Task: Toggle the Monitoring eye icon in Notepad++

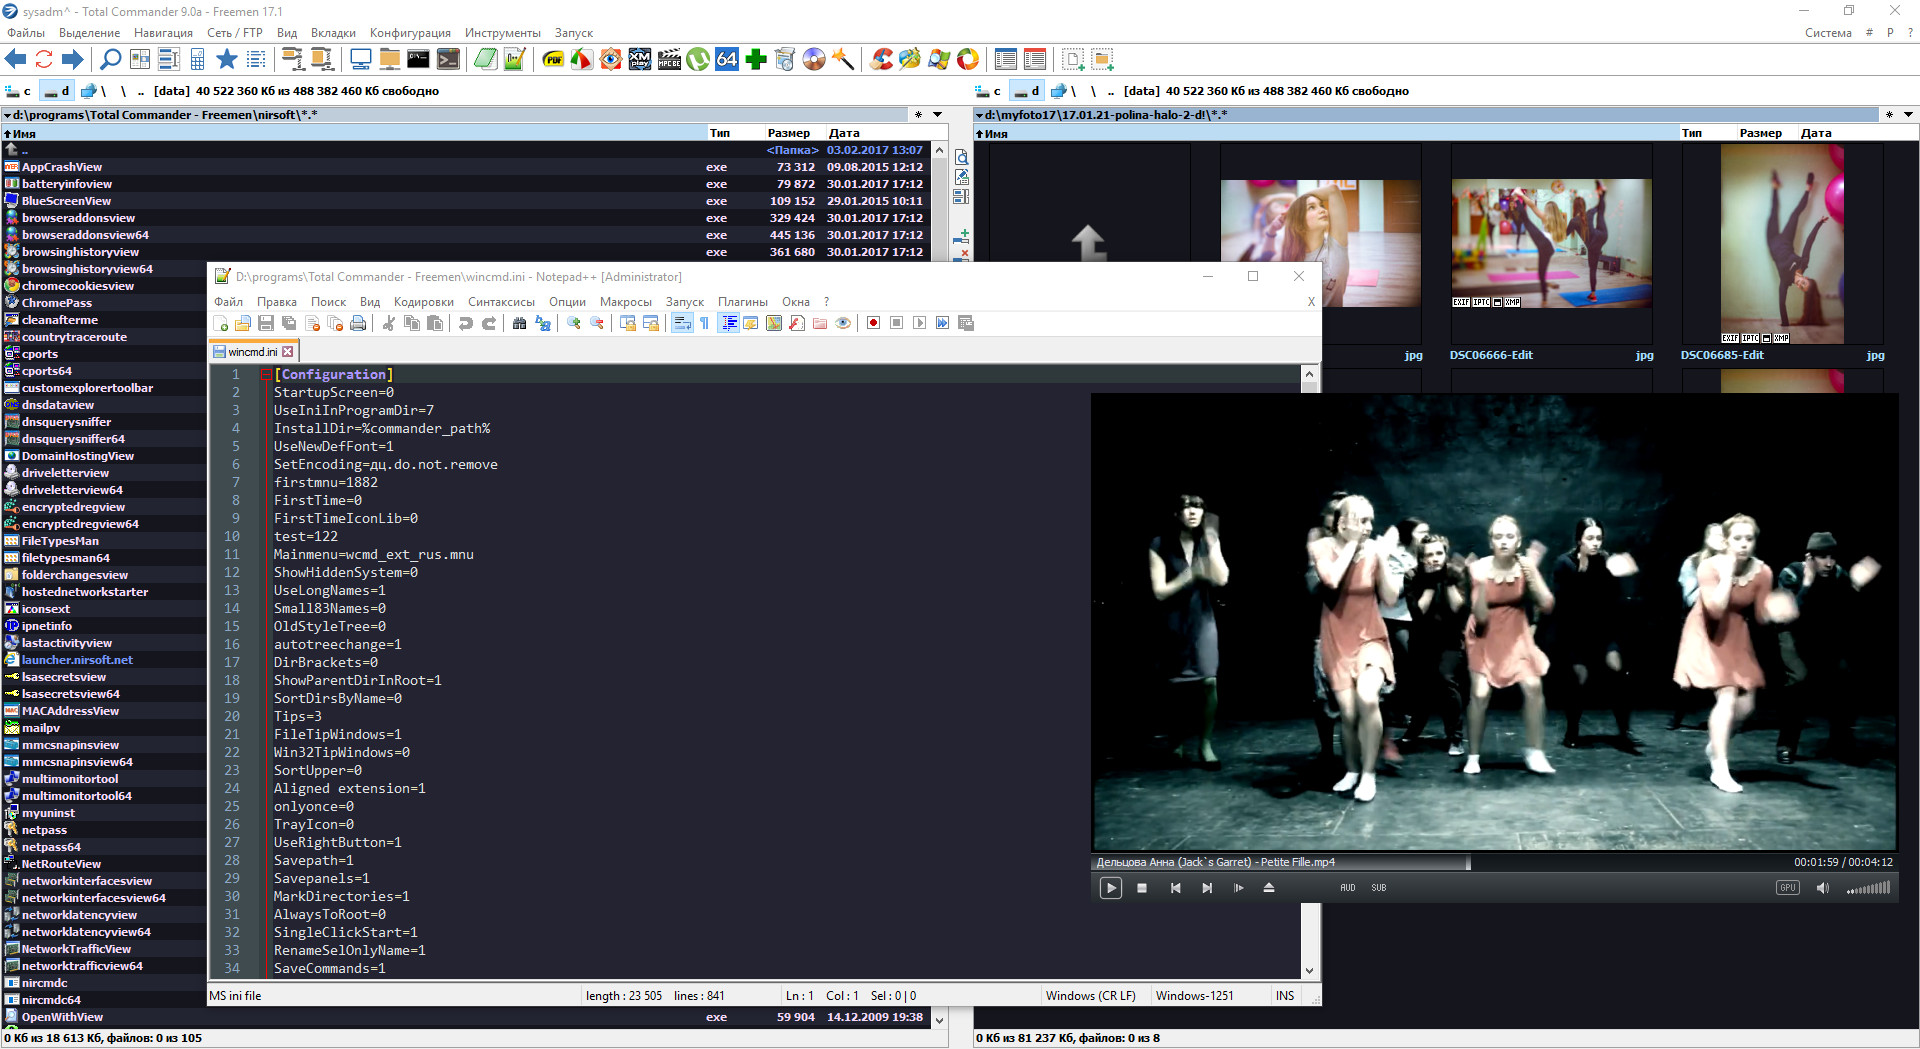Action: point(843,323)
